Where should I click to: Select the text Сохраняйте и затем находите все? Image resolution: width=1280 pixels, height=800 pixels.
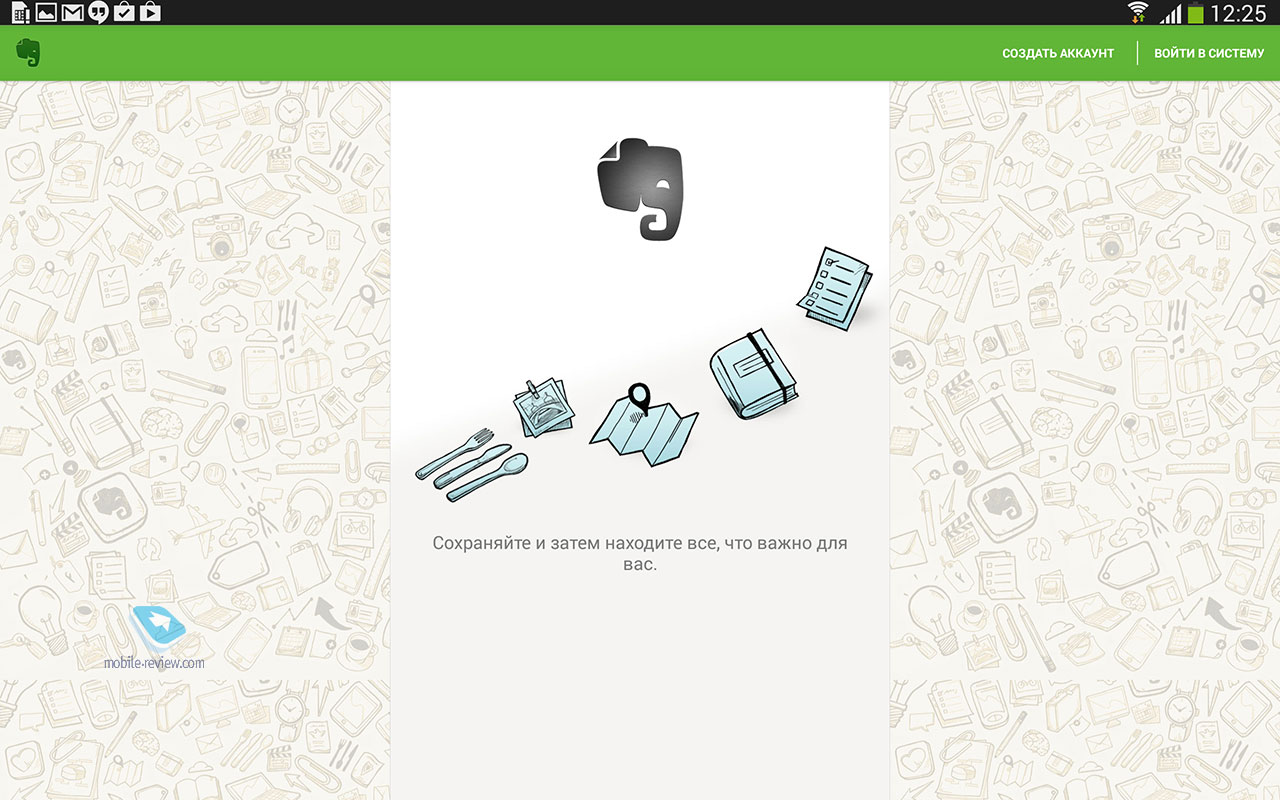point(574,544)
